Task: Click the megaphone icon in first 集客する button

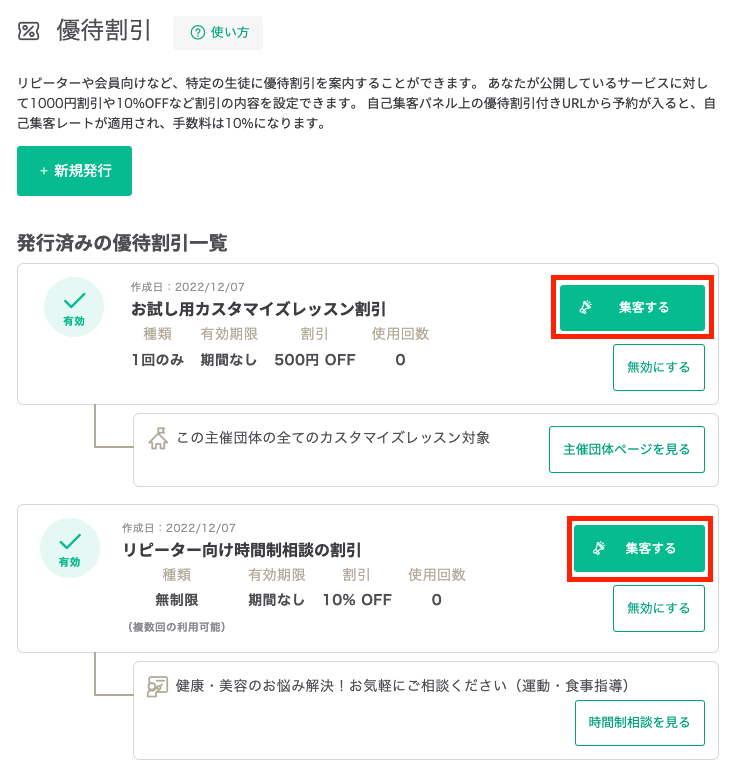Action: pos(585,308)
